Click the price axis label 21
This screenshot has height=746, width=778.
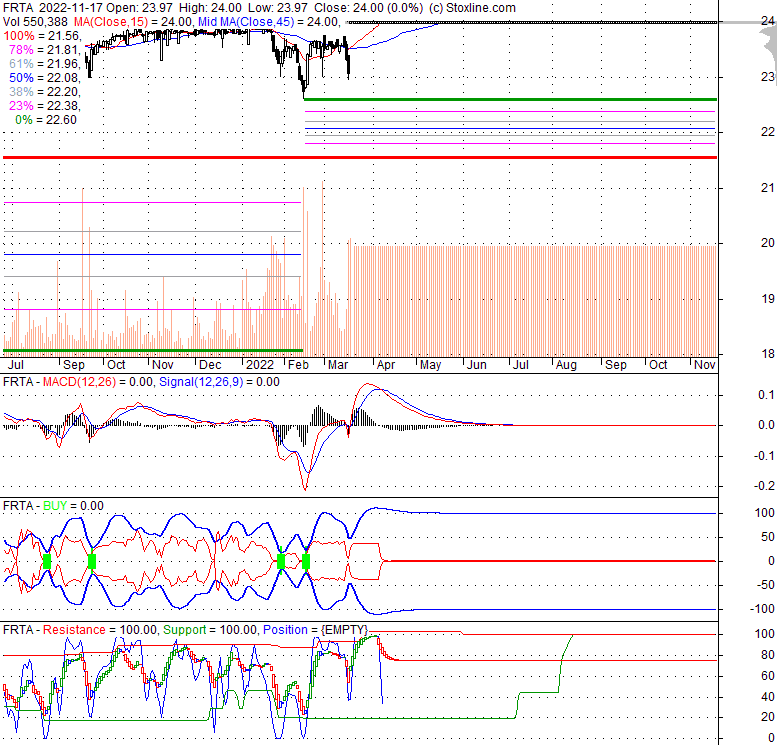(x=768, y=187)
